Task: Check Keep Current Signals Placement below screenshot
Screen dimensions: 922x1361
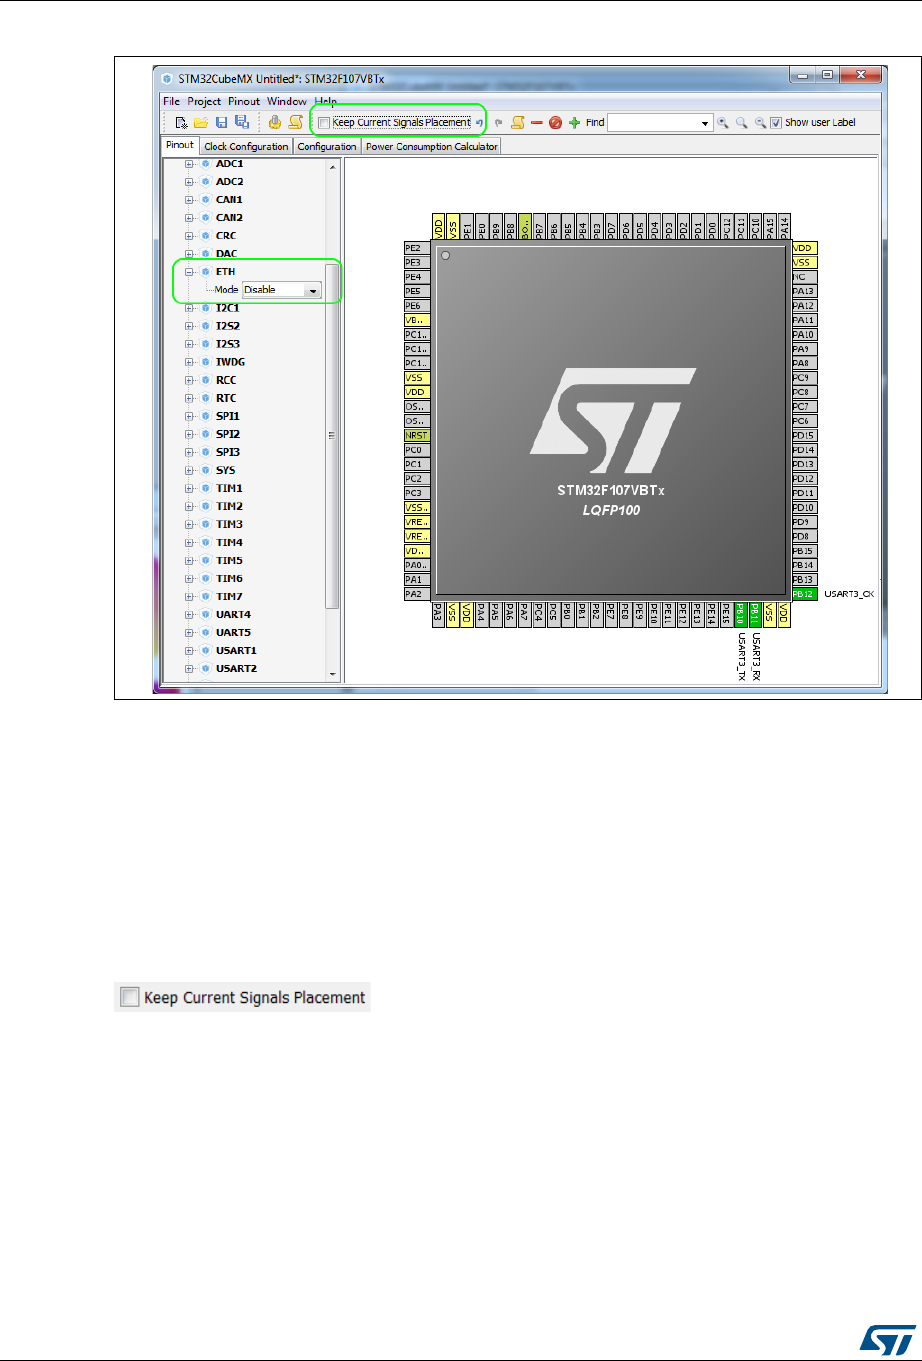Action: pyautogui.click(x=128, y=997)
